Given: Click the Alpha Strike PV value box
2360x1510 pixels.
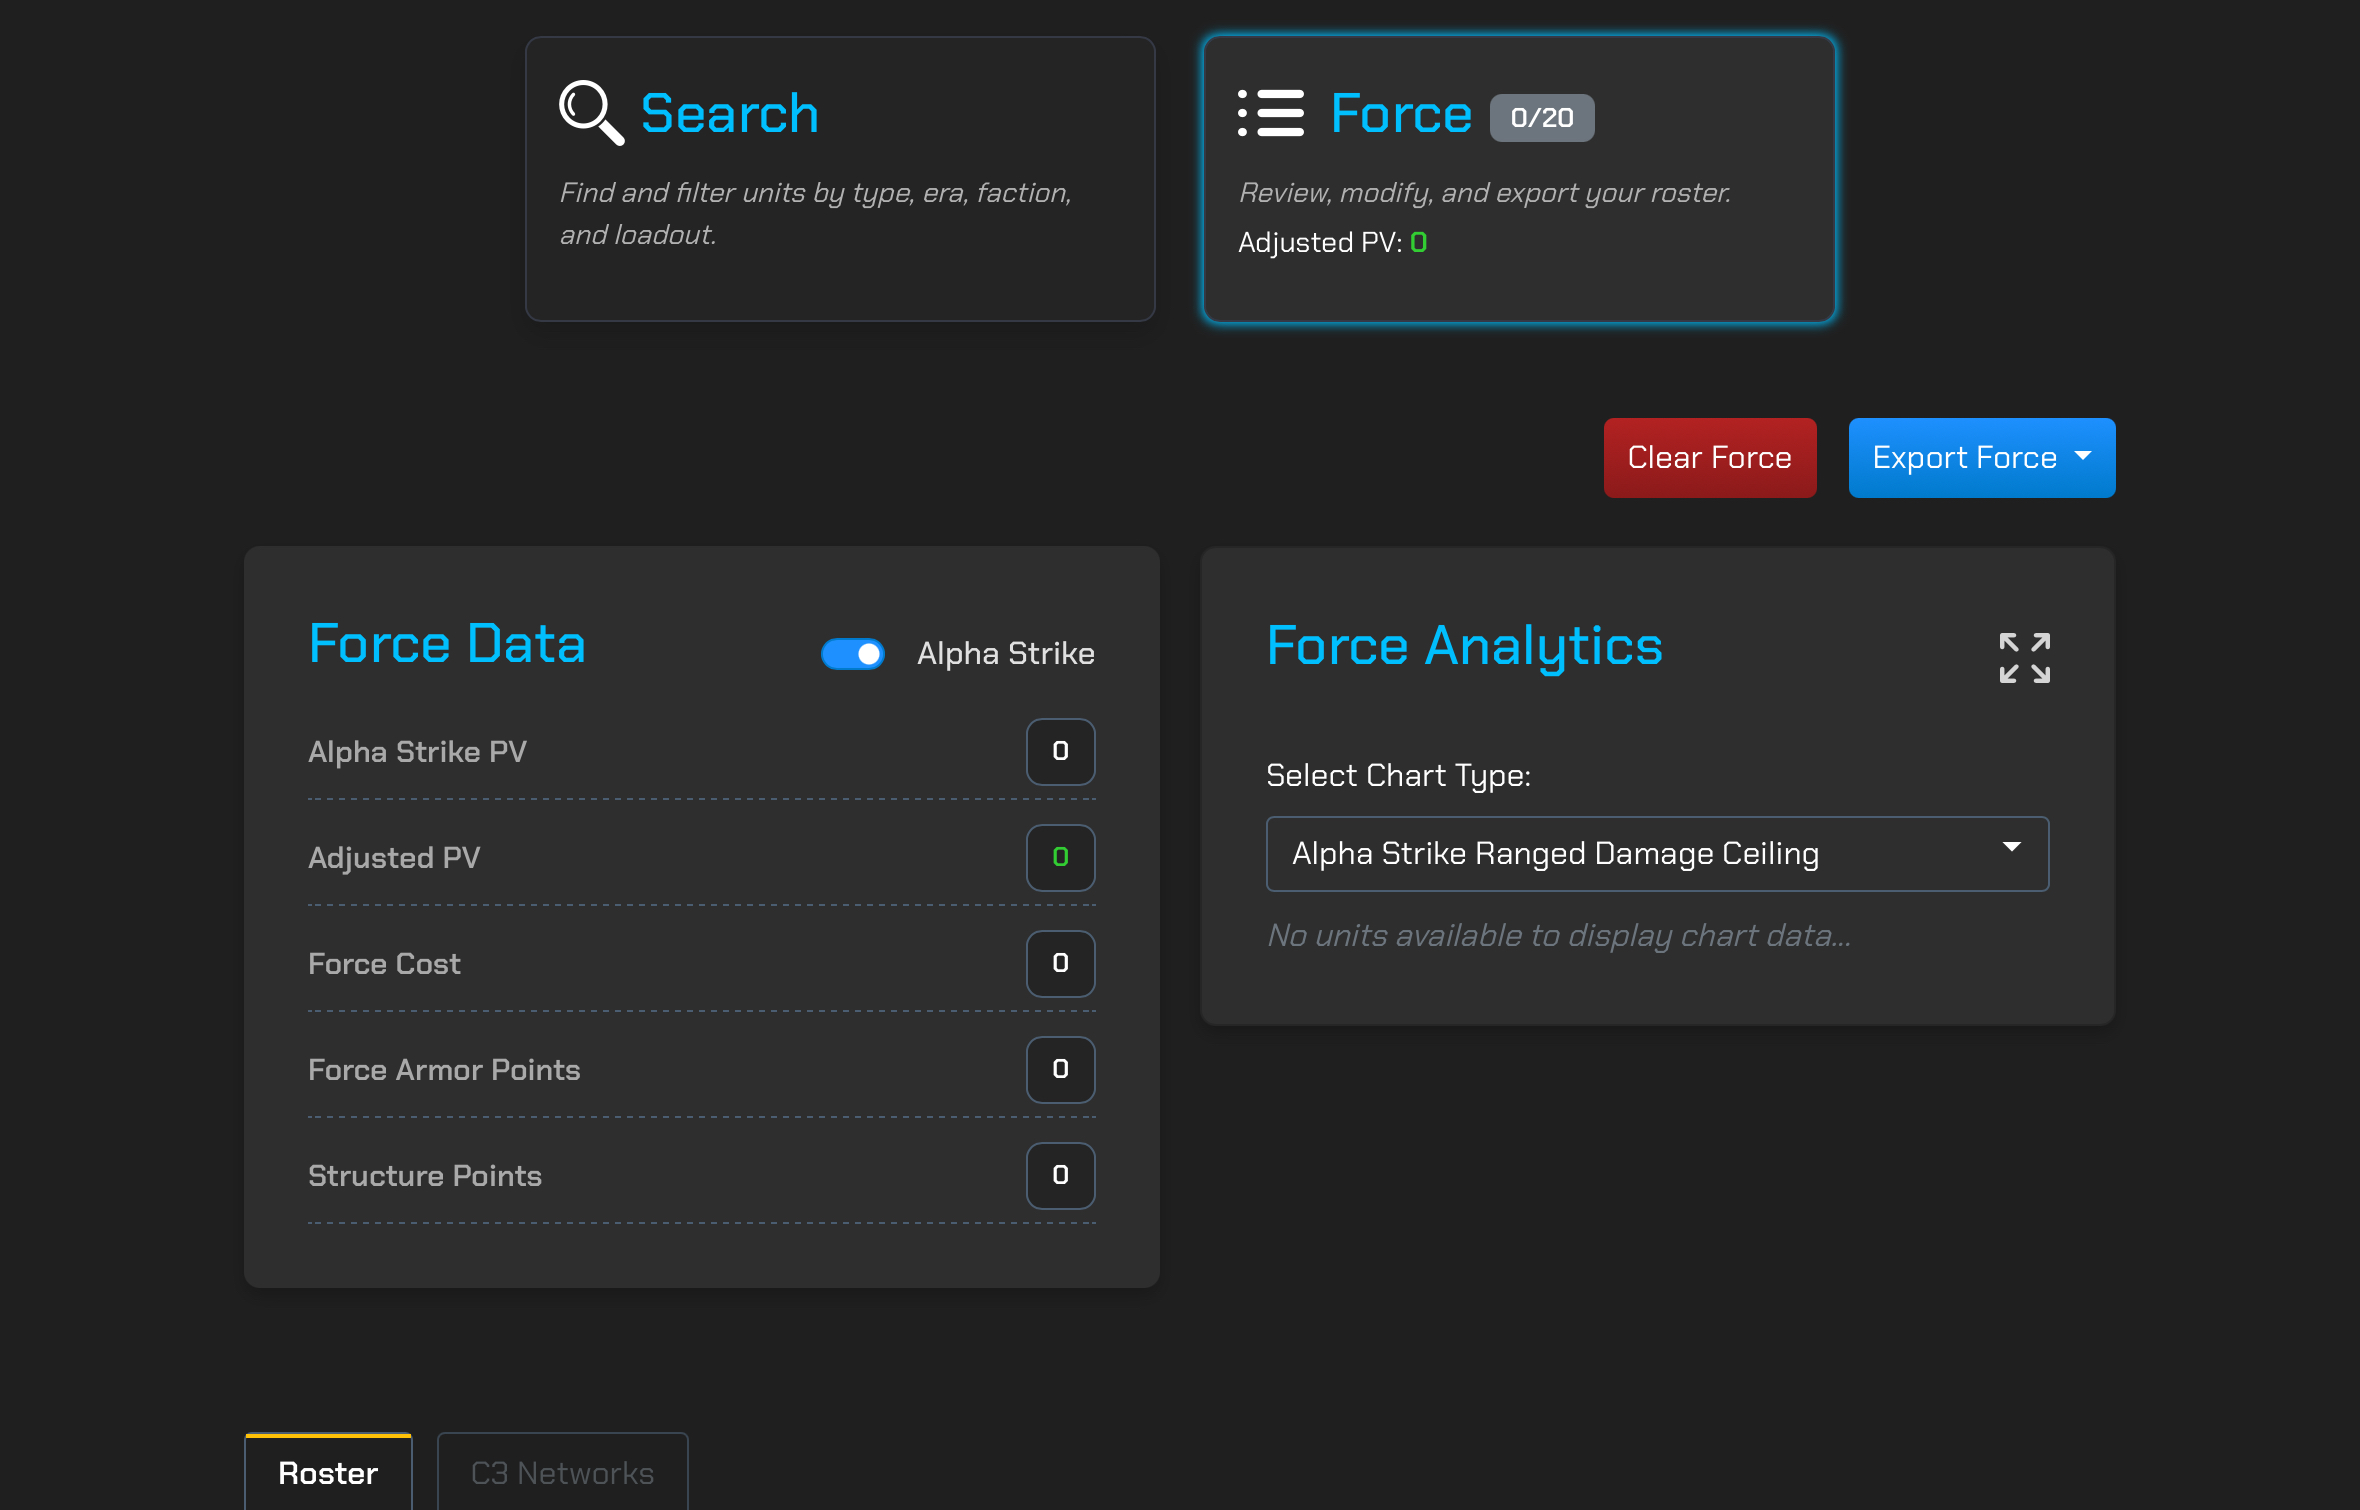Looking at the screenshot, I should click(1060, 751).
